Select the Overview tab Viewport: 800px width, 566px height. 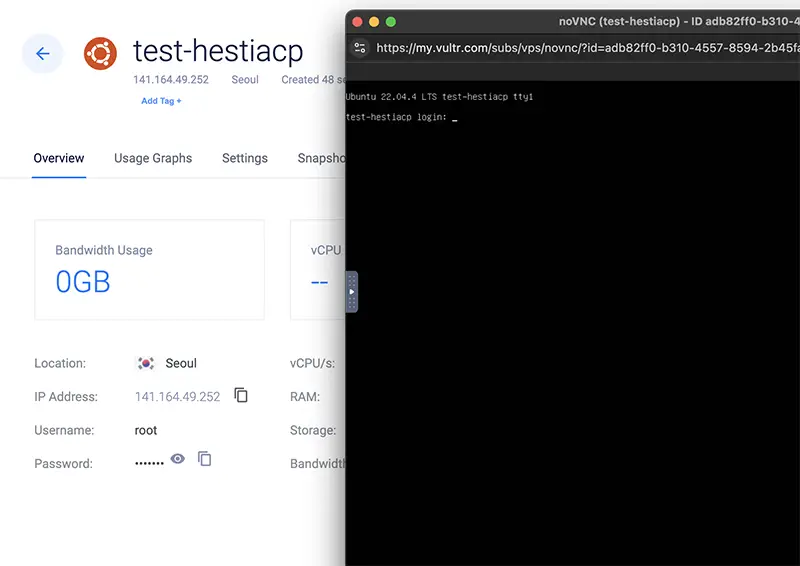(x=59, y=158)
